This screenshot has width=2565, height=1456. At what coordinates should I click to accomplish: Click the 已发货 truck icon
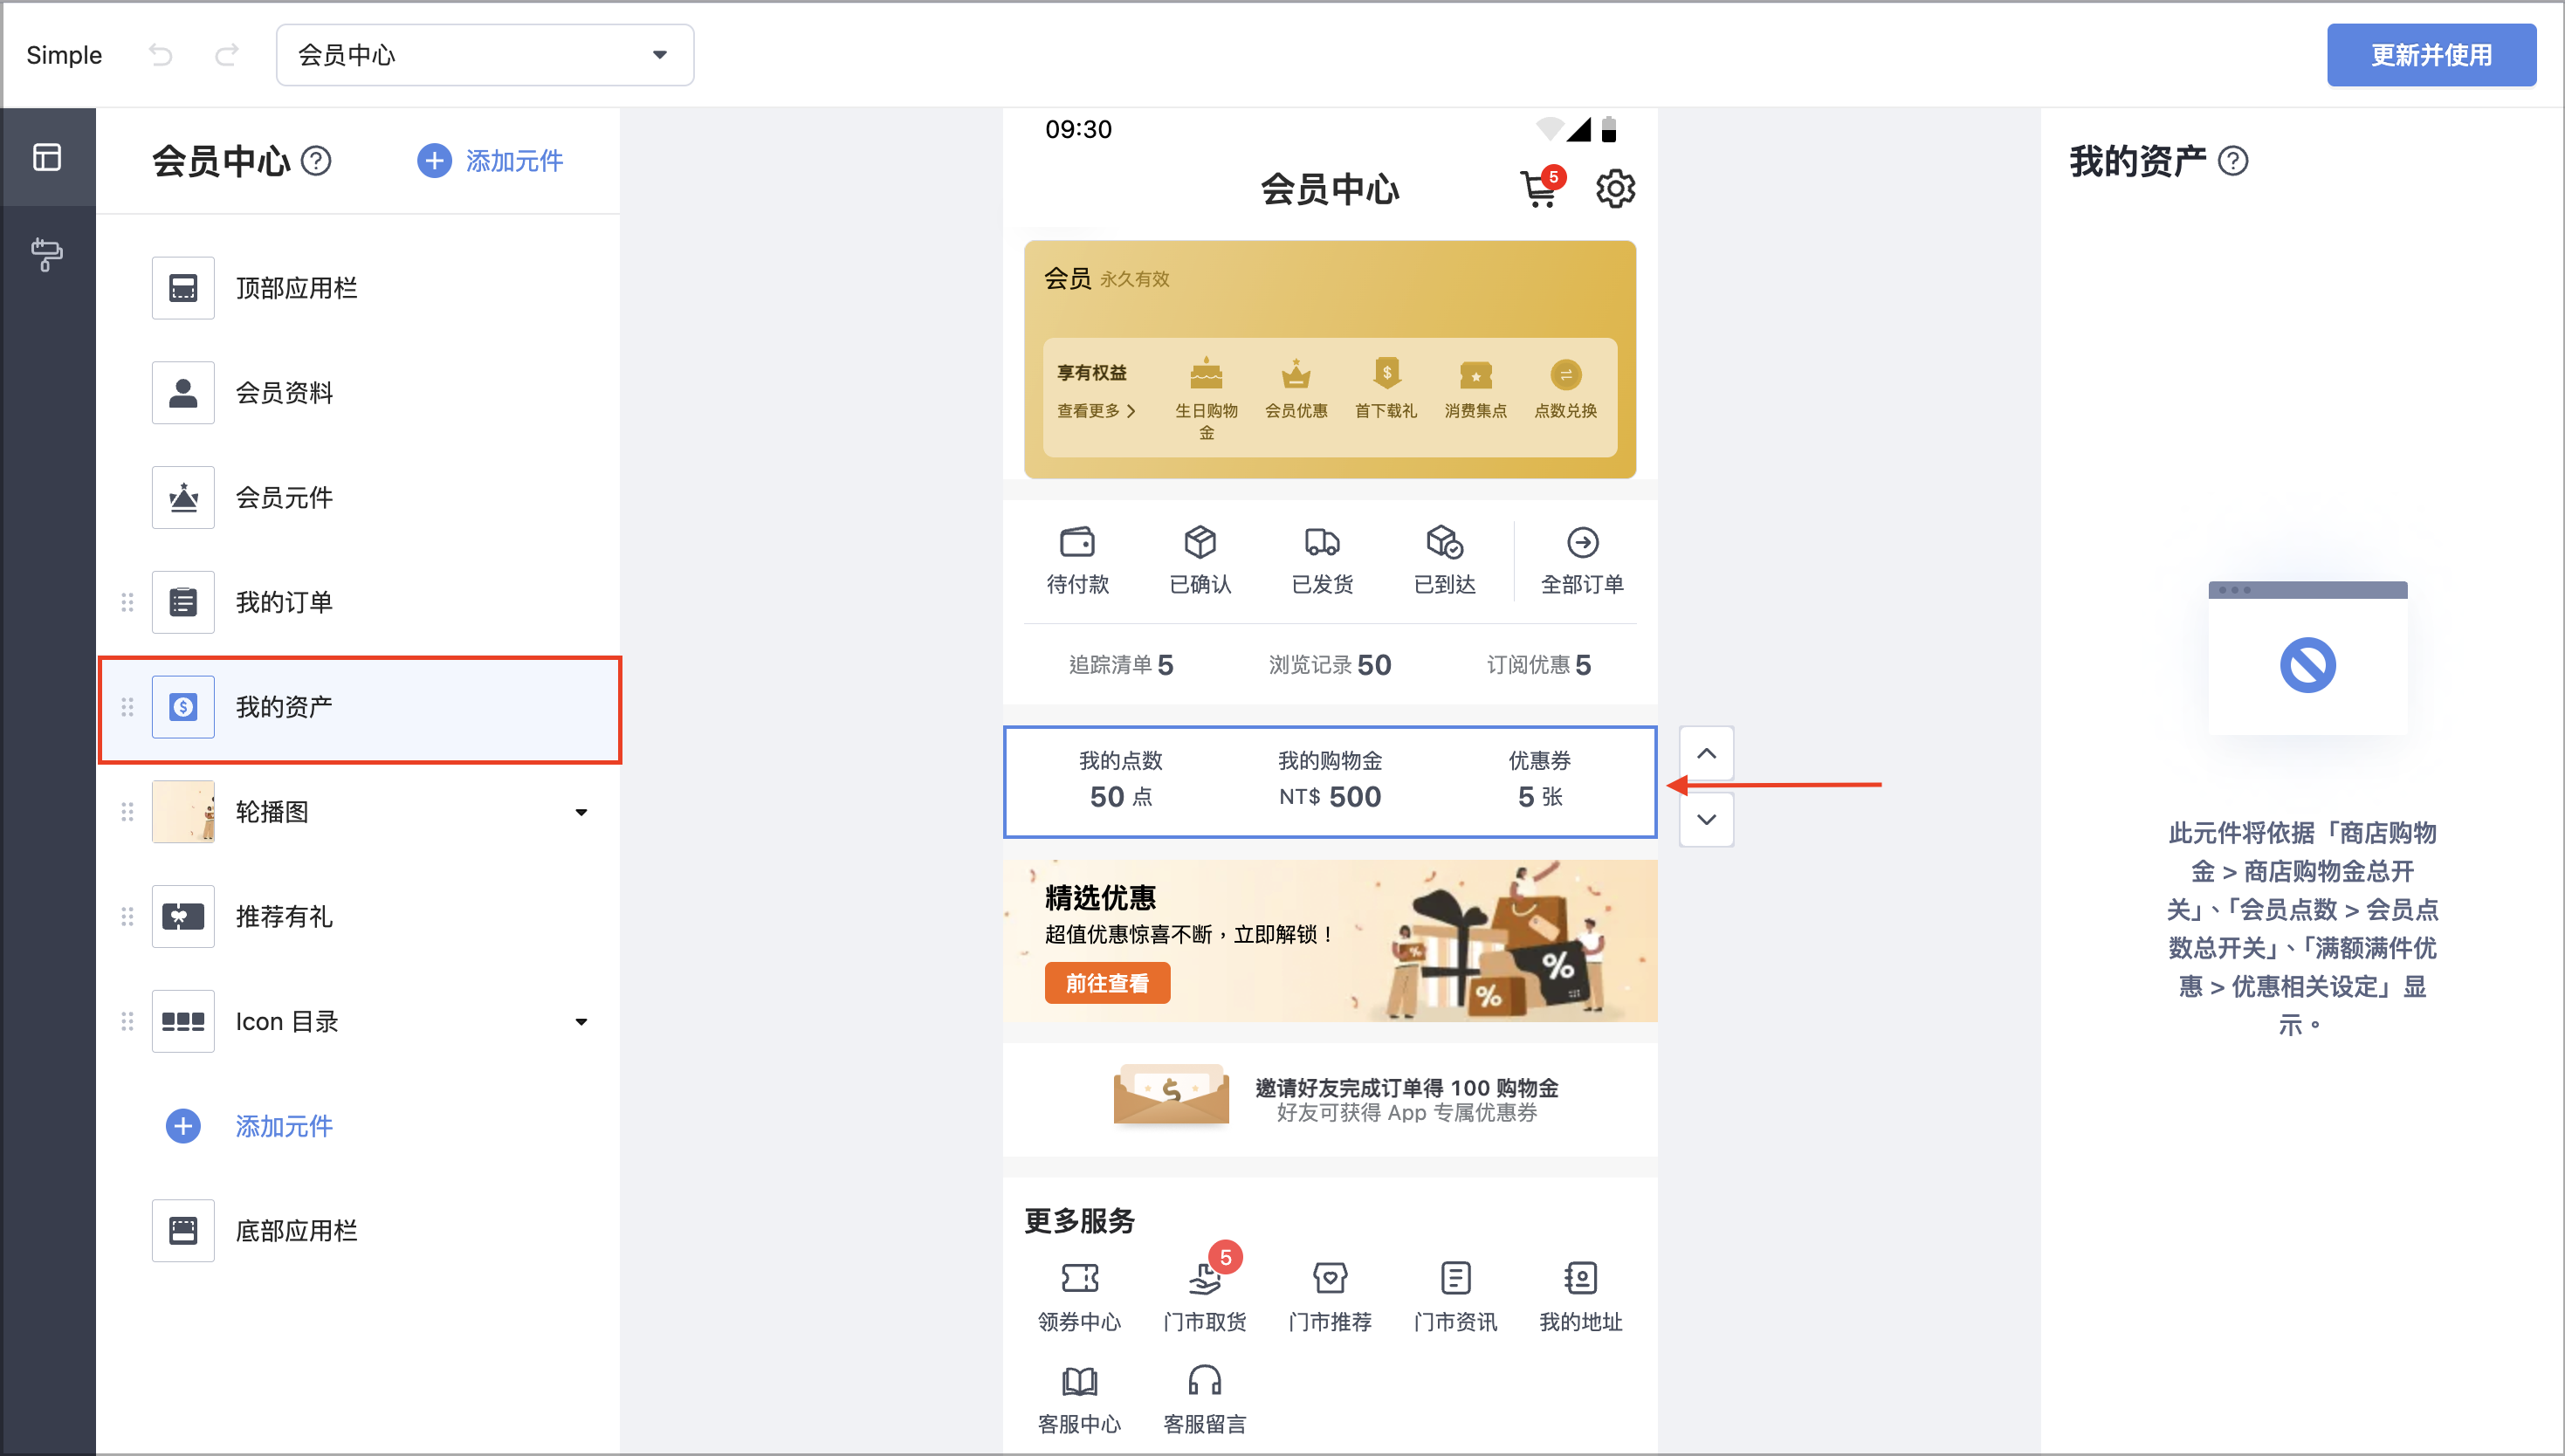(x=1322, y=542)
